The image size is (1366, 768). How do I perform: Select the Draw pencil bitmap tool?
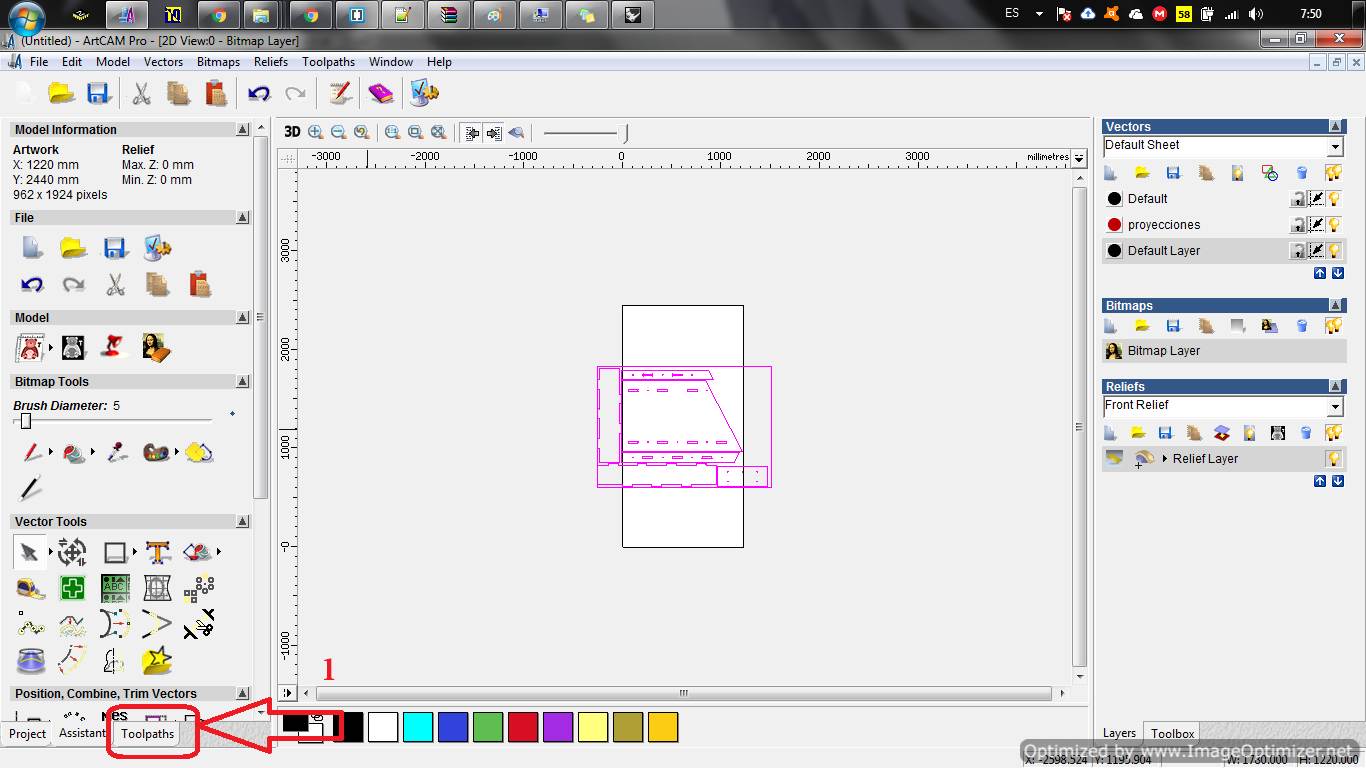click(31, 488)
